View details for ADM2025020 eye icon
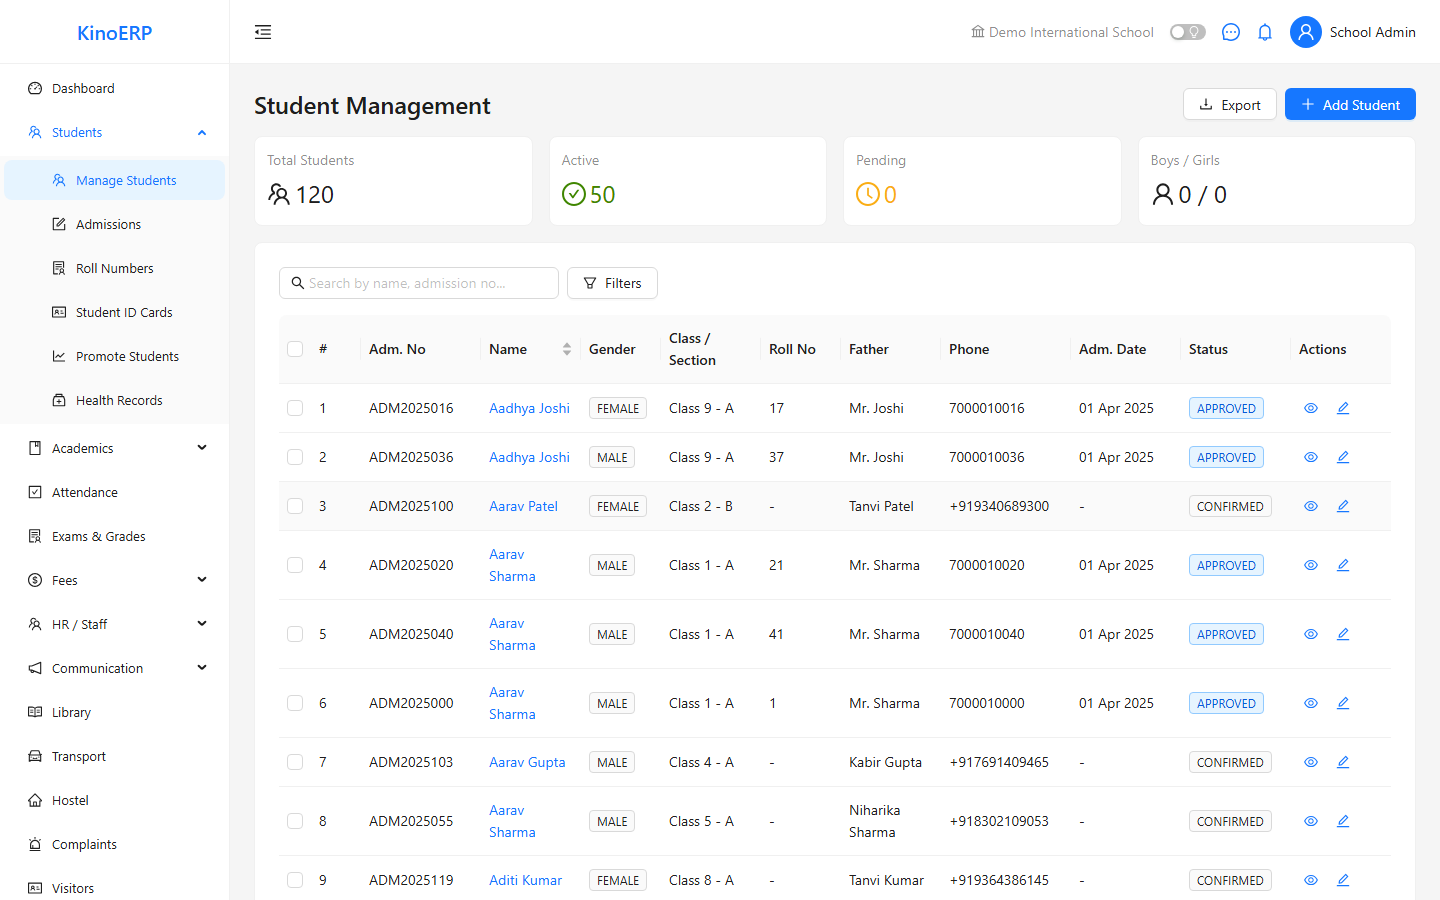Screen dimensions: 1440x900 [x=1311, y=565]
